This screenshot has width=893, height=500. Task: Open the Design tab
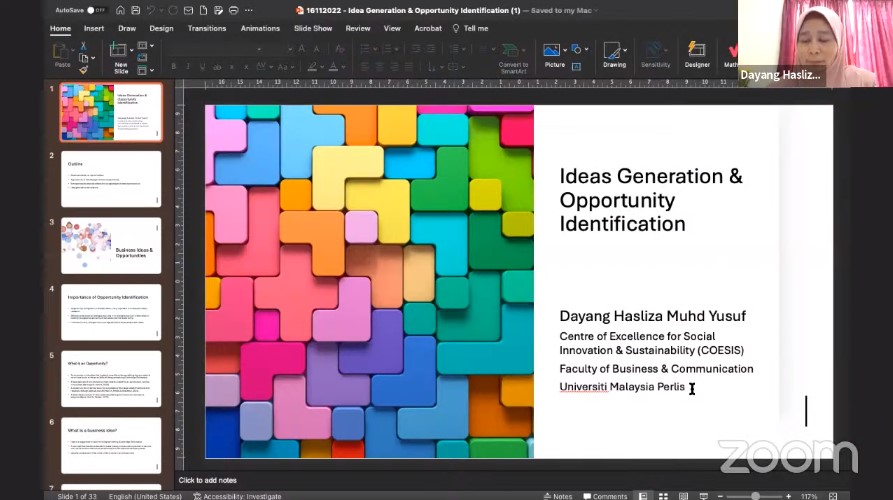click(161, 28)
